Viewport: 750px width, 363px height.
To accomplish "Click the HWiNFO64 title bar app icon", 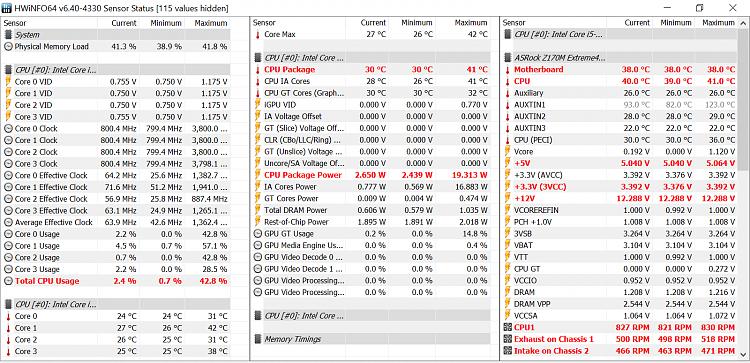I will click(6, 8).
